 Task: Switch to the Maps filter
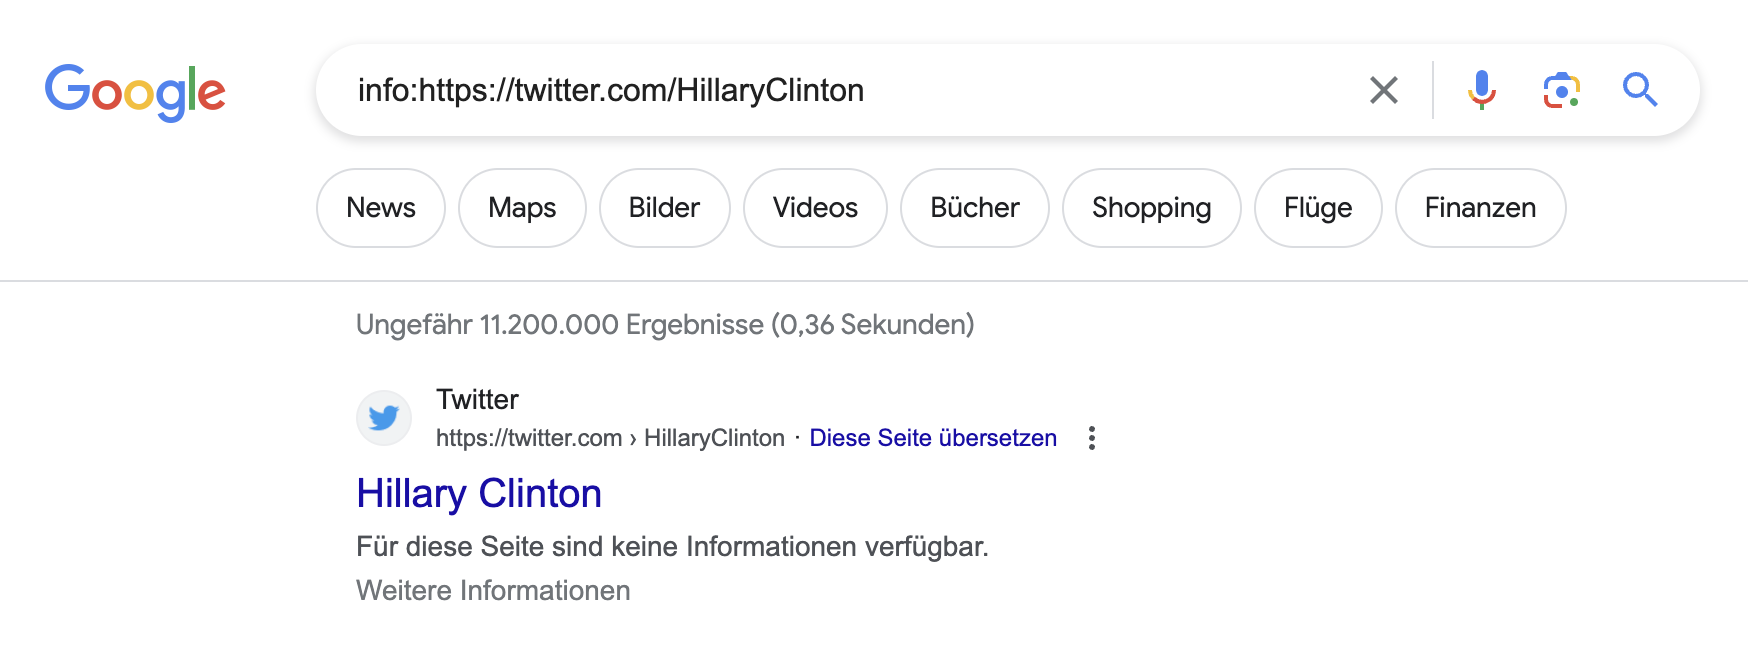coord(522,208)
